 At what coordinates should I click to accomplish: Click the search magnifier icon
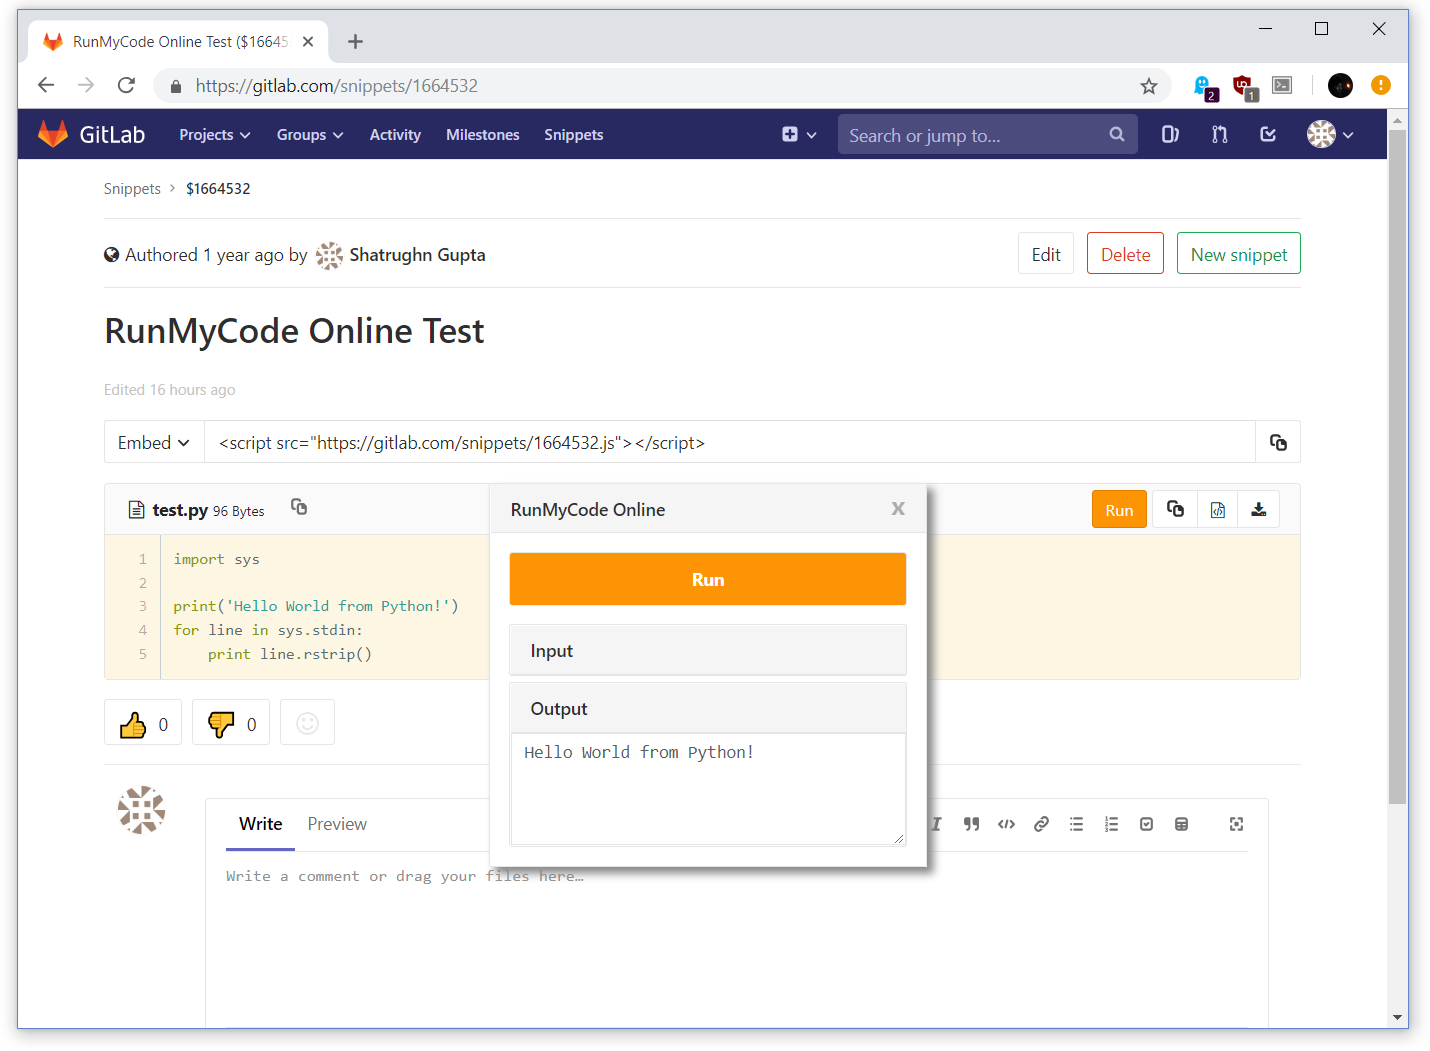click(1117, 134)
